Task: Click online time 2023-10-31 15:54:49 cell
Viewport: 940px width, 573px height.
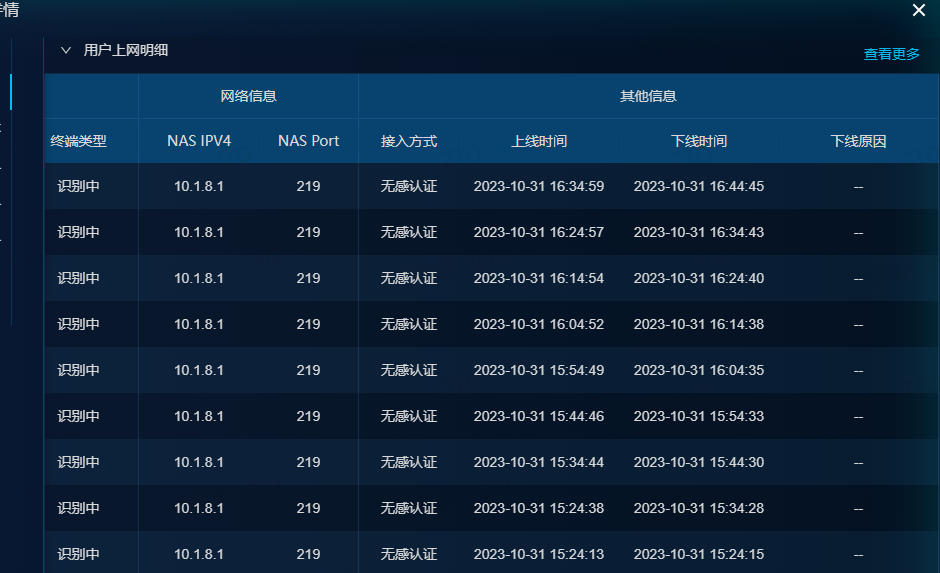Action: [539, 371]
